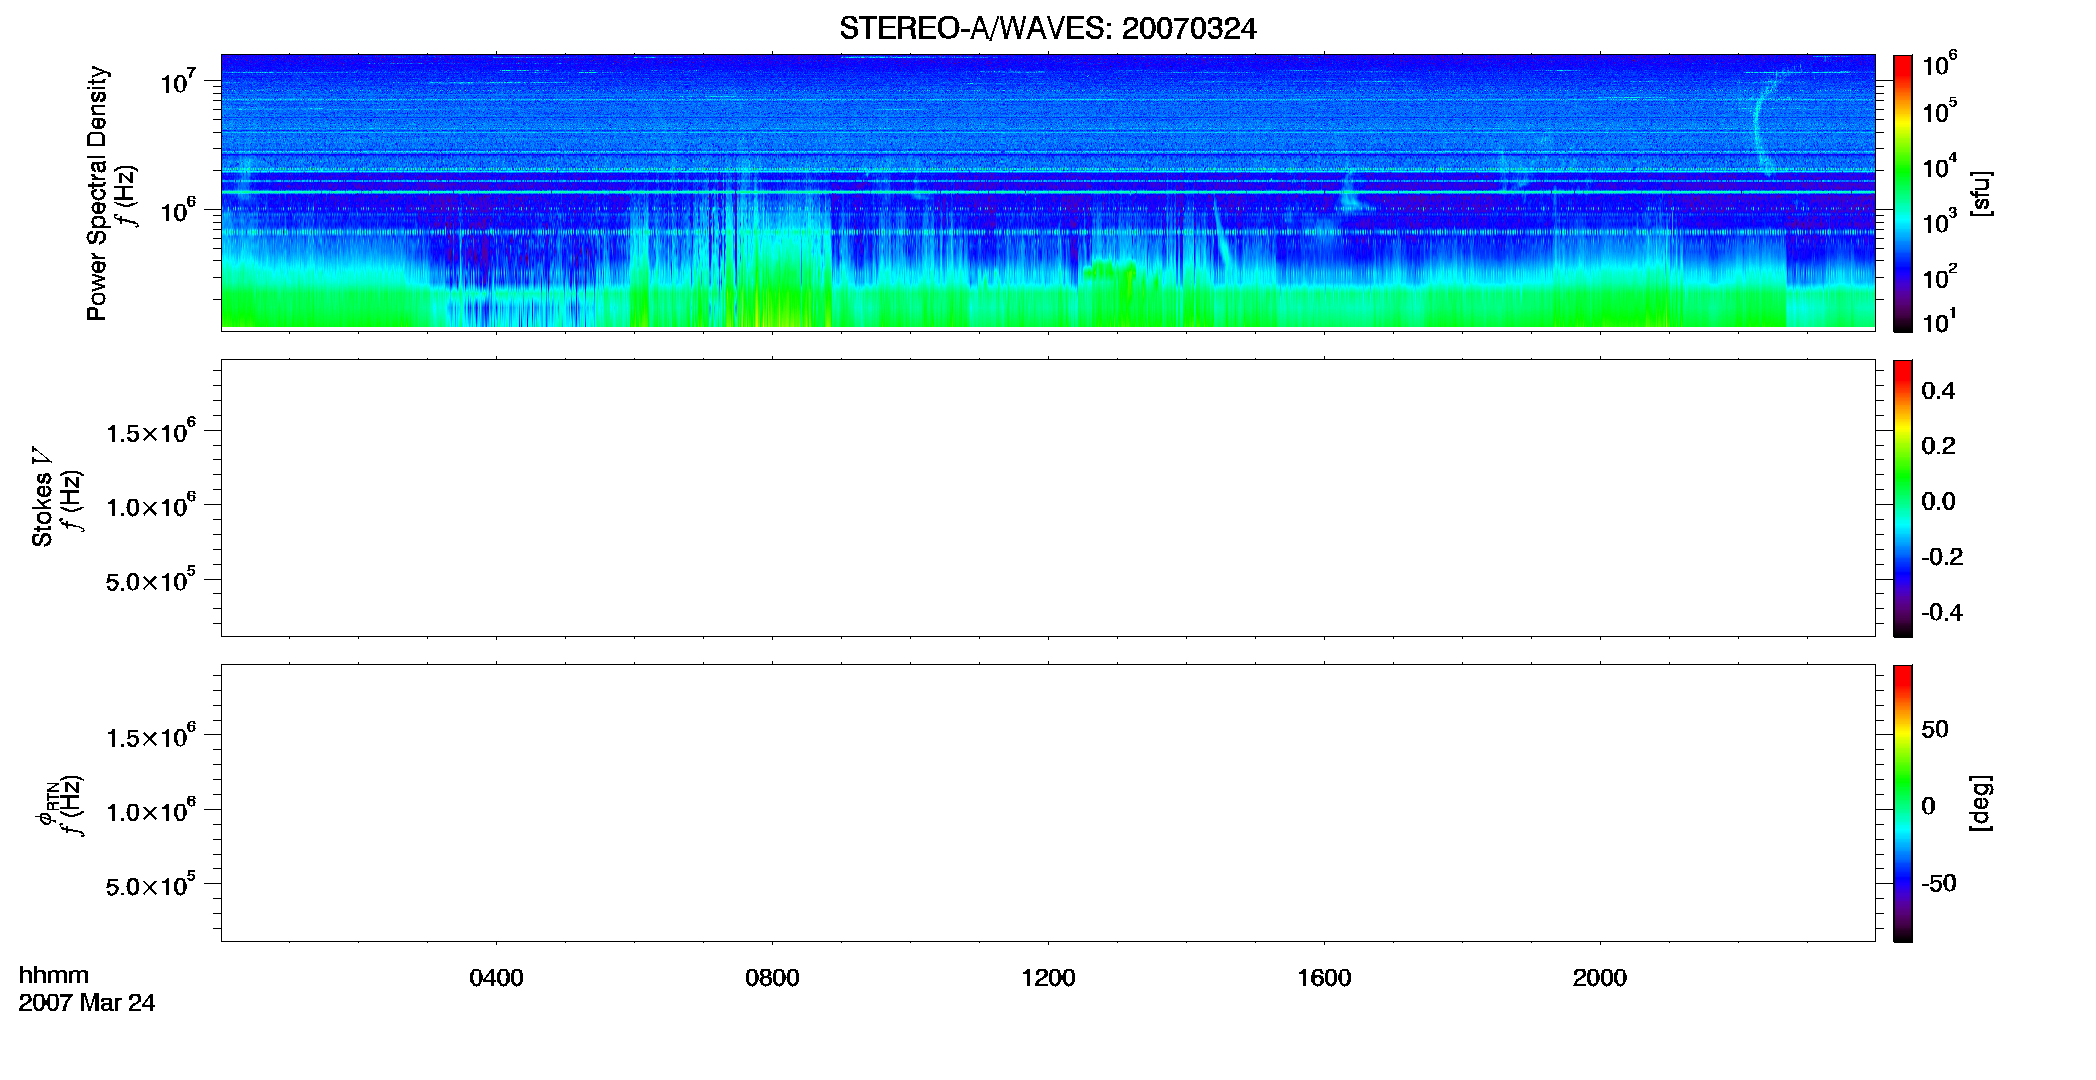Click the empty Stokes V plot panel
The width and height of the screenshot is (2096, 1080).
(1048, 498)
